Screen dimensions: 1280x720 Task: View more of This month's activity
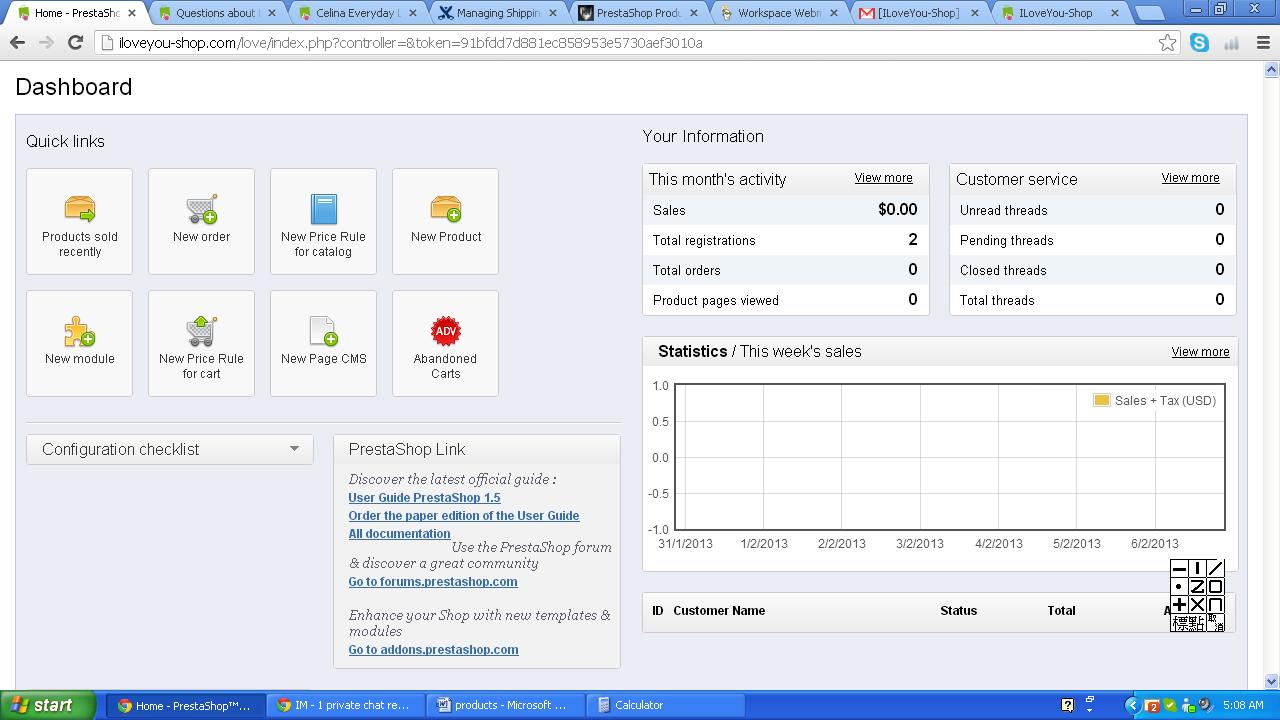tap(883, 178)
